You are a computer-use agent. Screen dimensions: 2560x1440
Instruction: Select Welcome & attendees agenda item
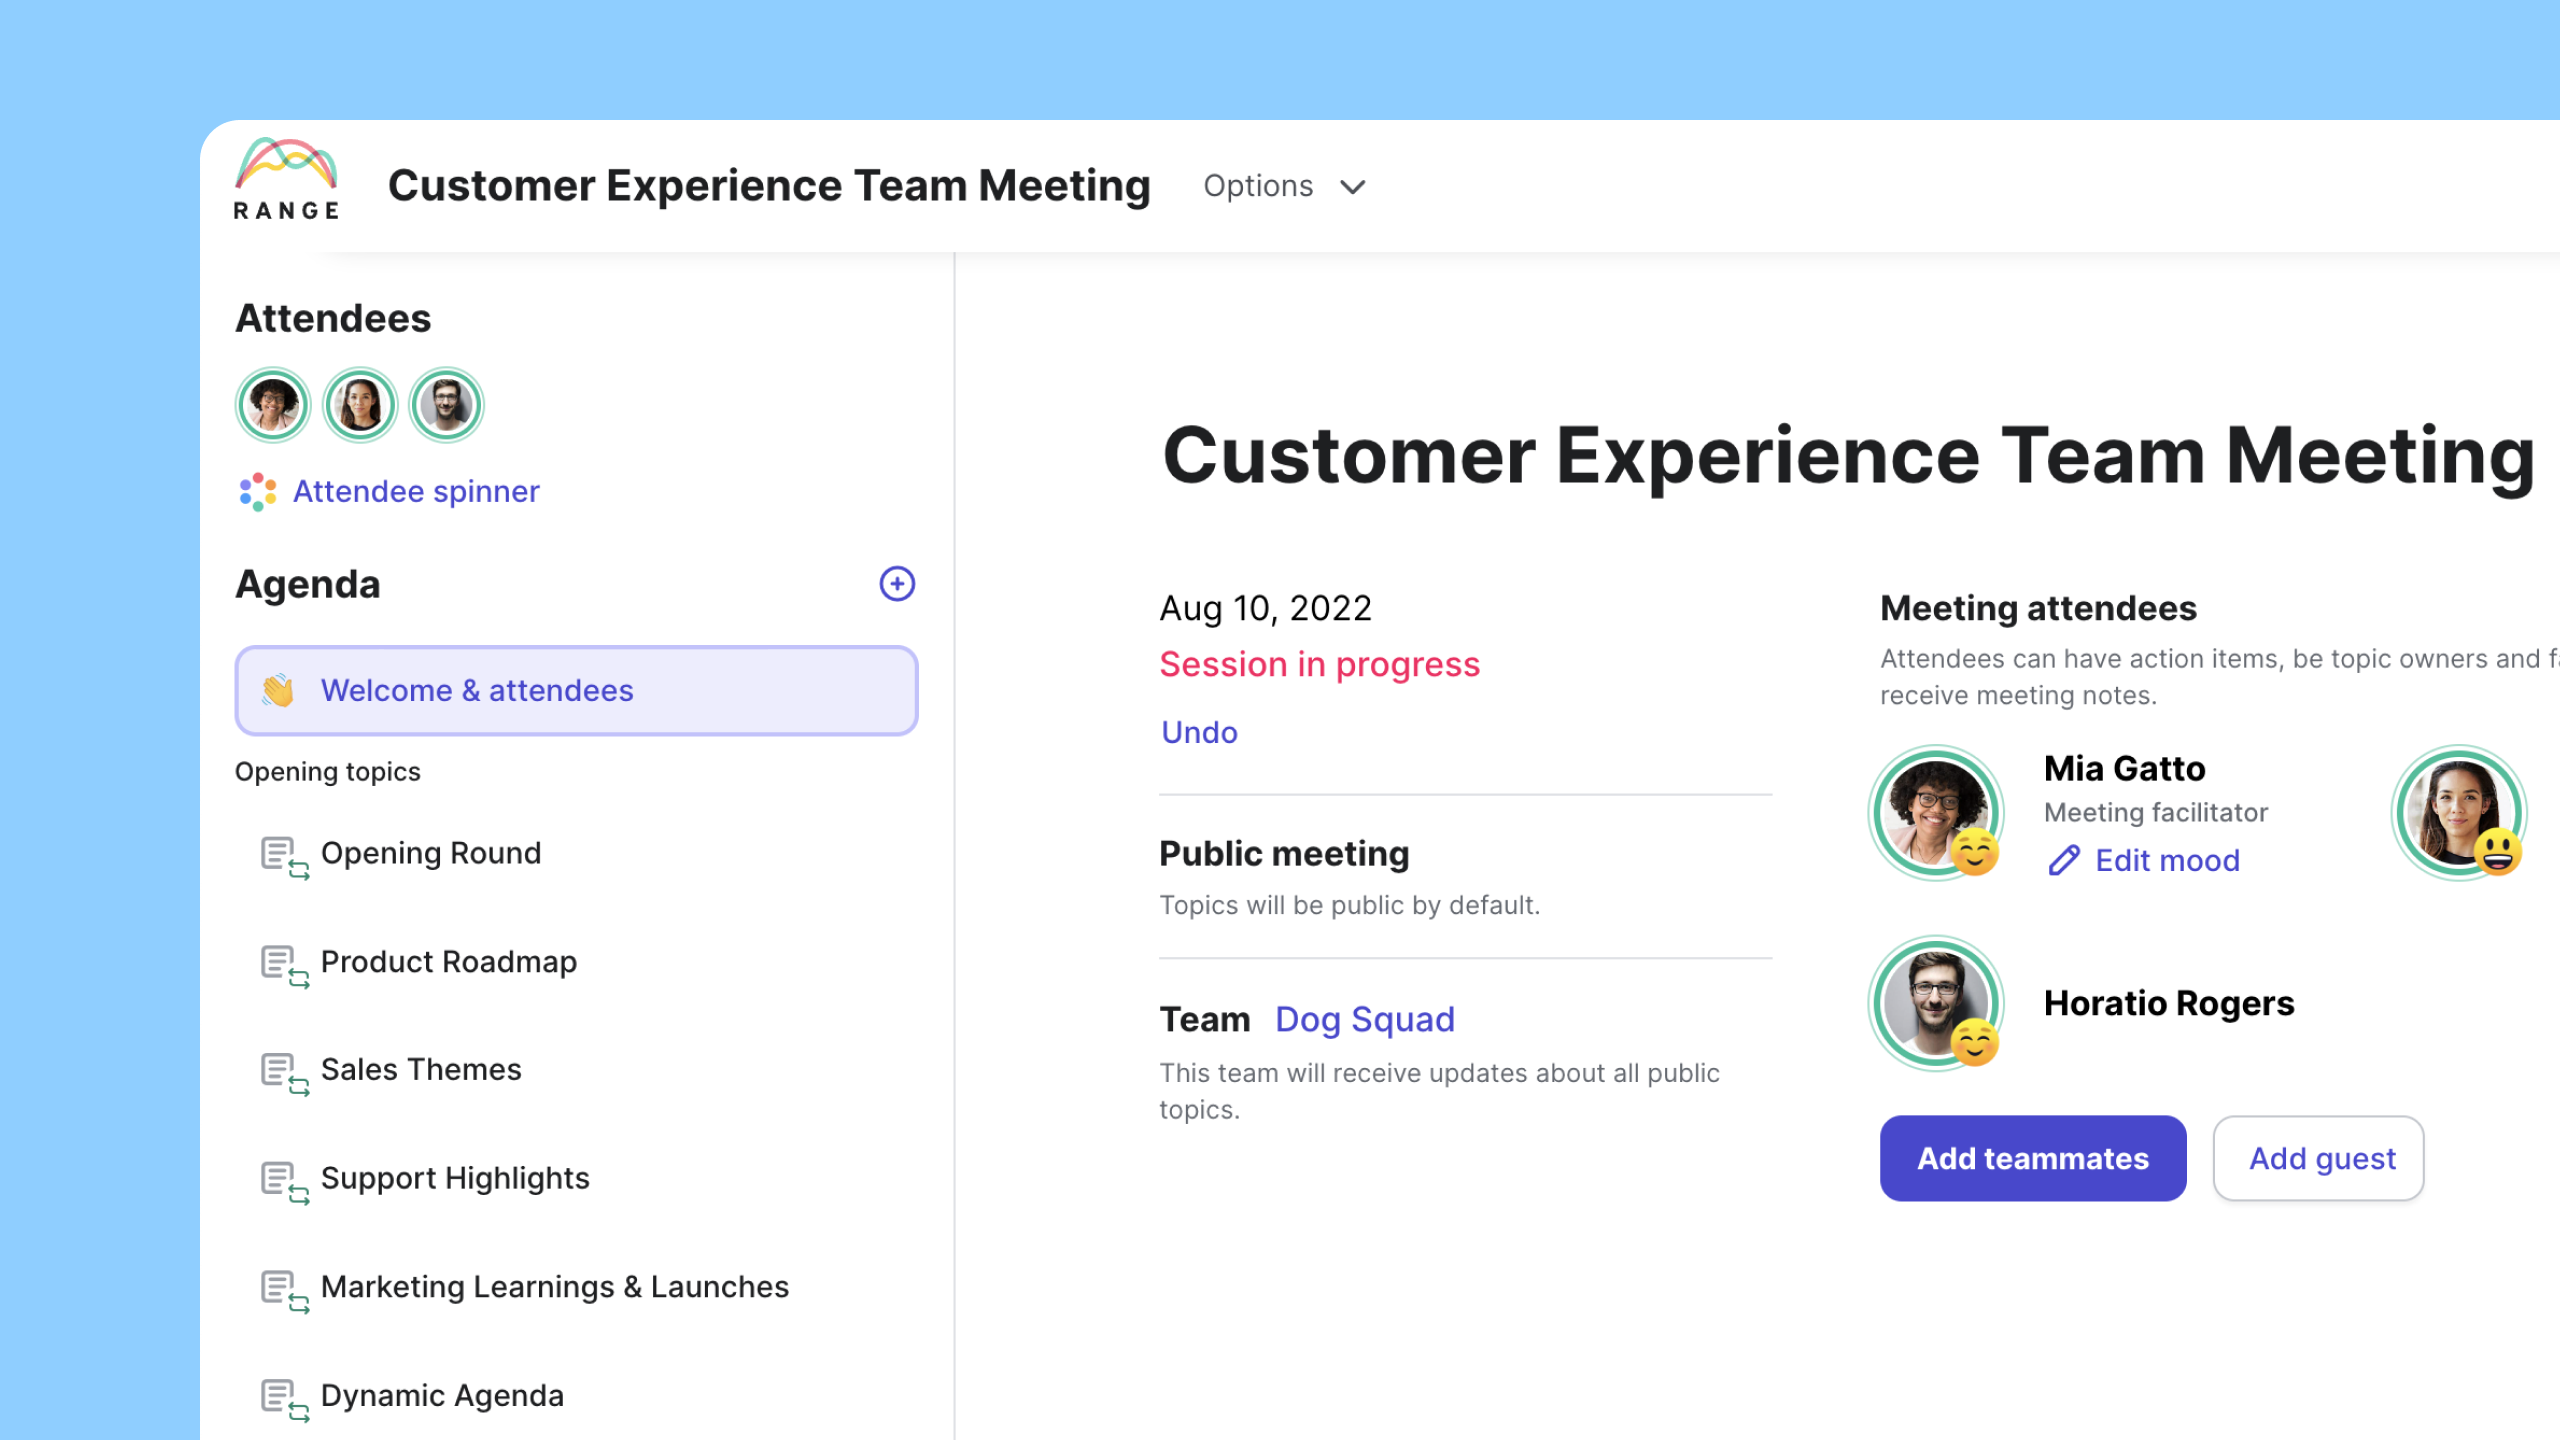[x=576, y=691]
